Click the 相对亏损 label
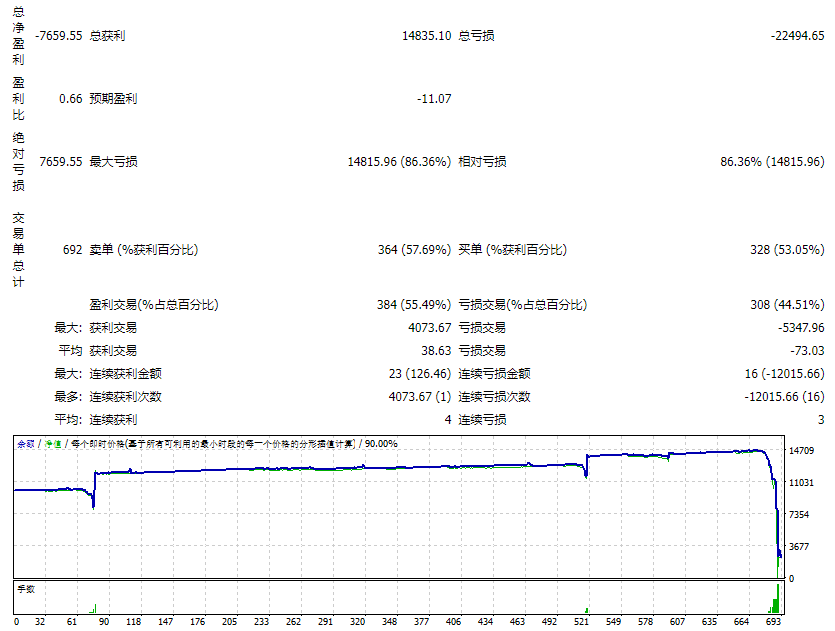The width and height of the screenshot is (835, 631). click(482, 162)
